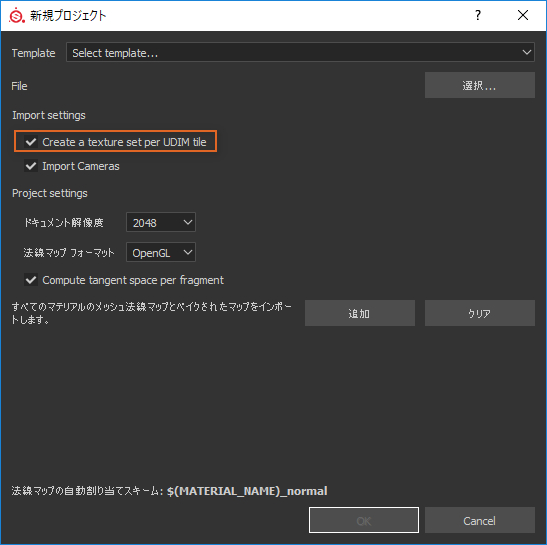Click the クリア clear button
This screenshot has width=547, height=545.
pos(479,313)
